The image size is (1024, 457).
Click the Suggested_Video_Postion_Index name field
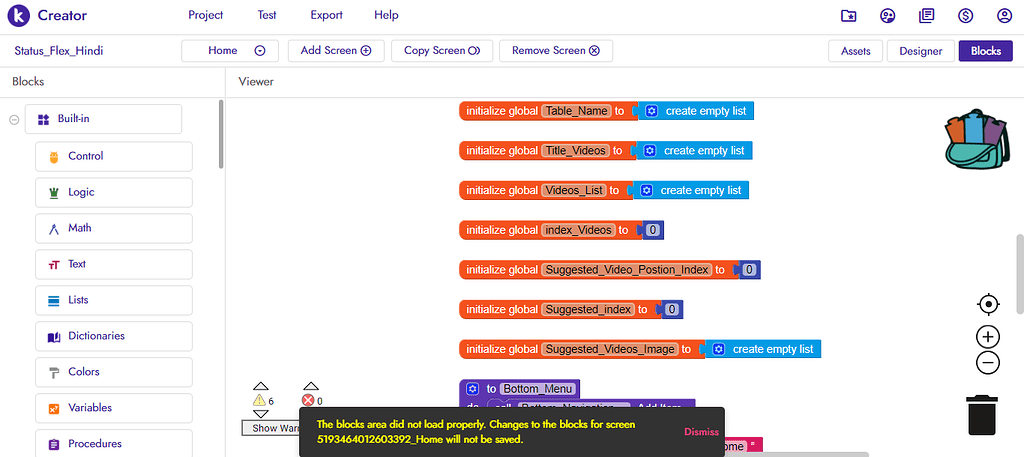626,270
